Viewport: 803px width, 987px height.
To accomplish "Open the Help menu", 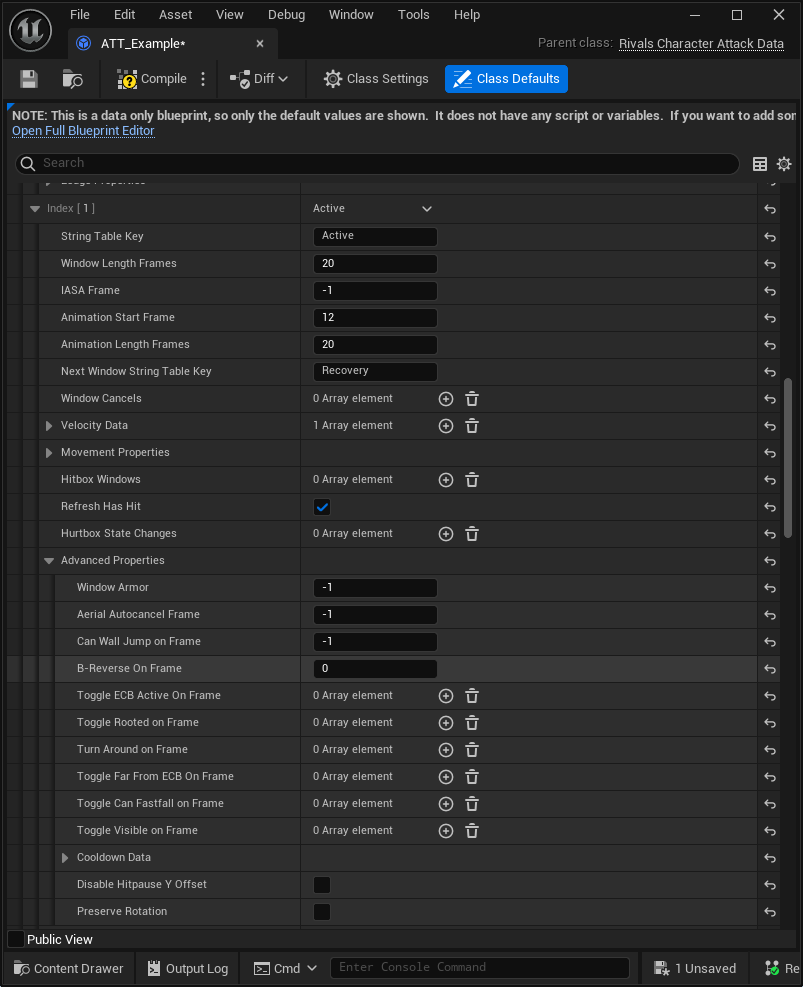I will click(x=466, y=14).
